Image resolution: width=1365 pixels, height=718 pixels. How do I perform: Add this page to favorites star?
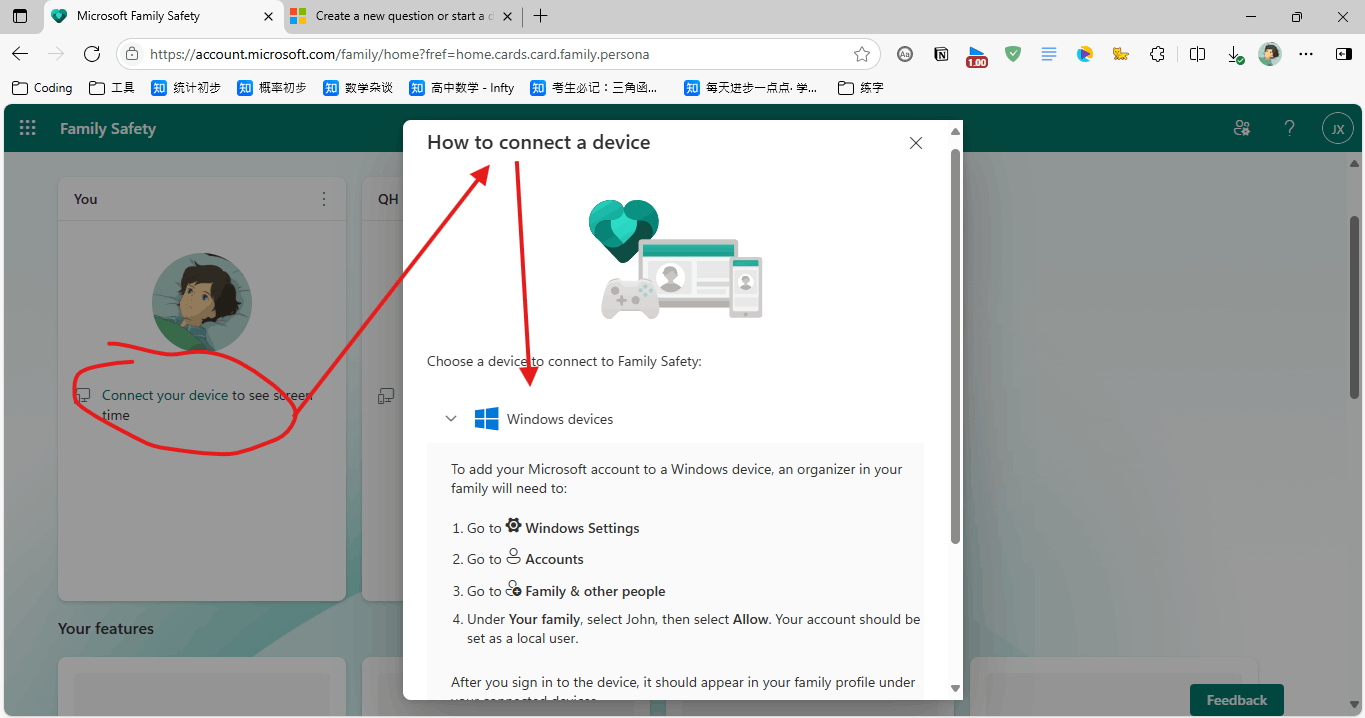click(862, 54)
